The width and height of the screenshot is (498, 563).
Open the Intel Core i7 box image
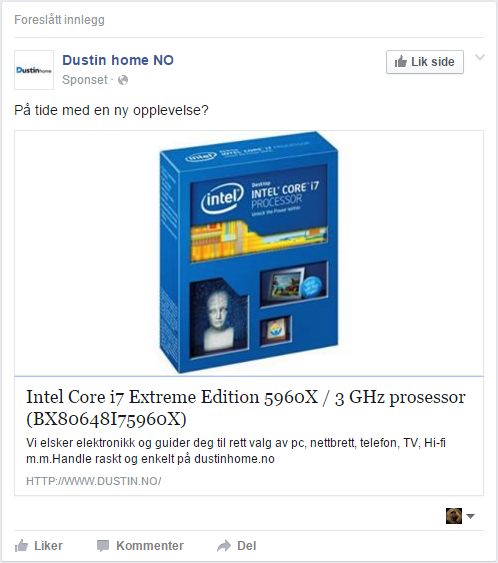pos(249,253)
